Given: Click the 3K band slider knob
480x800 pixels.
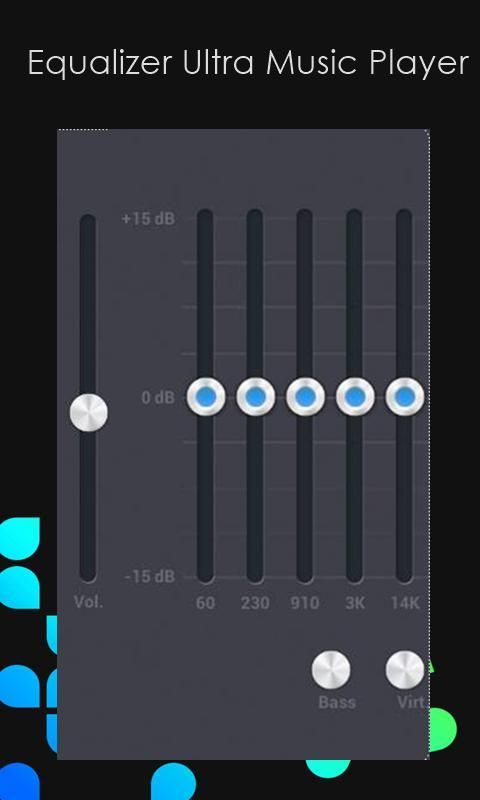Looking at the screenshot, I should pyautogui.click(x=355, y=397).
